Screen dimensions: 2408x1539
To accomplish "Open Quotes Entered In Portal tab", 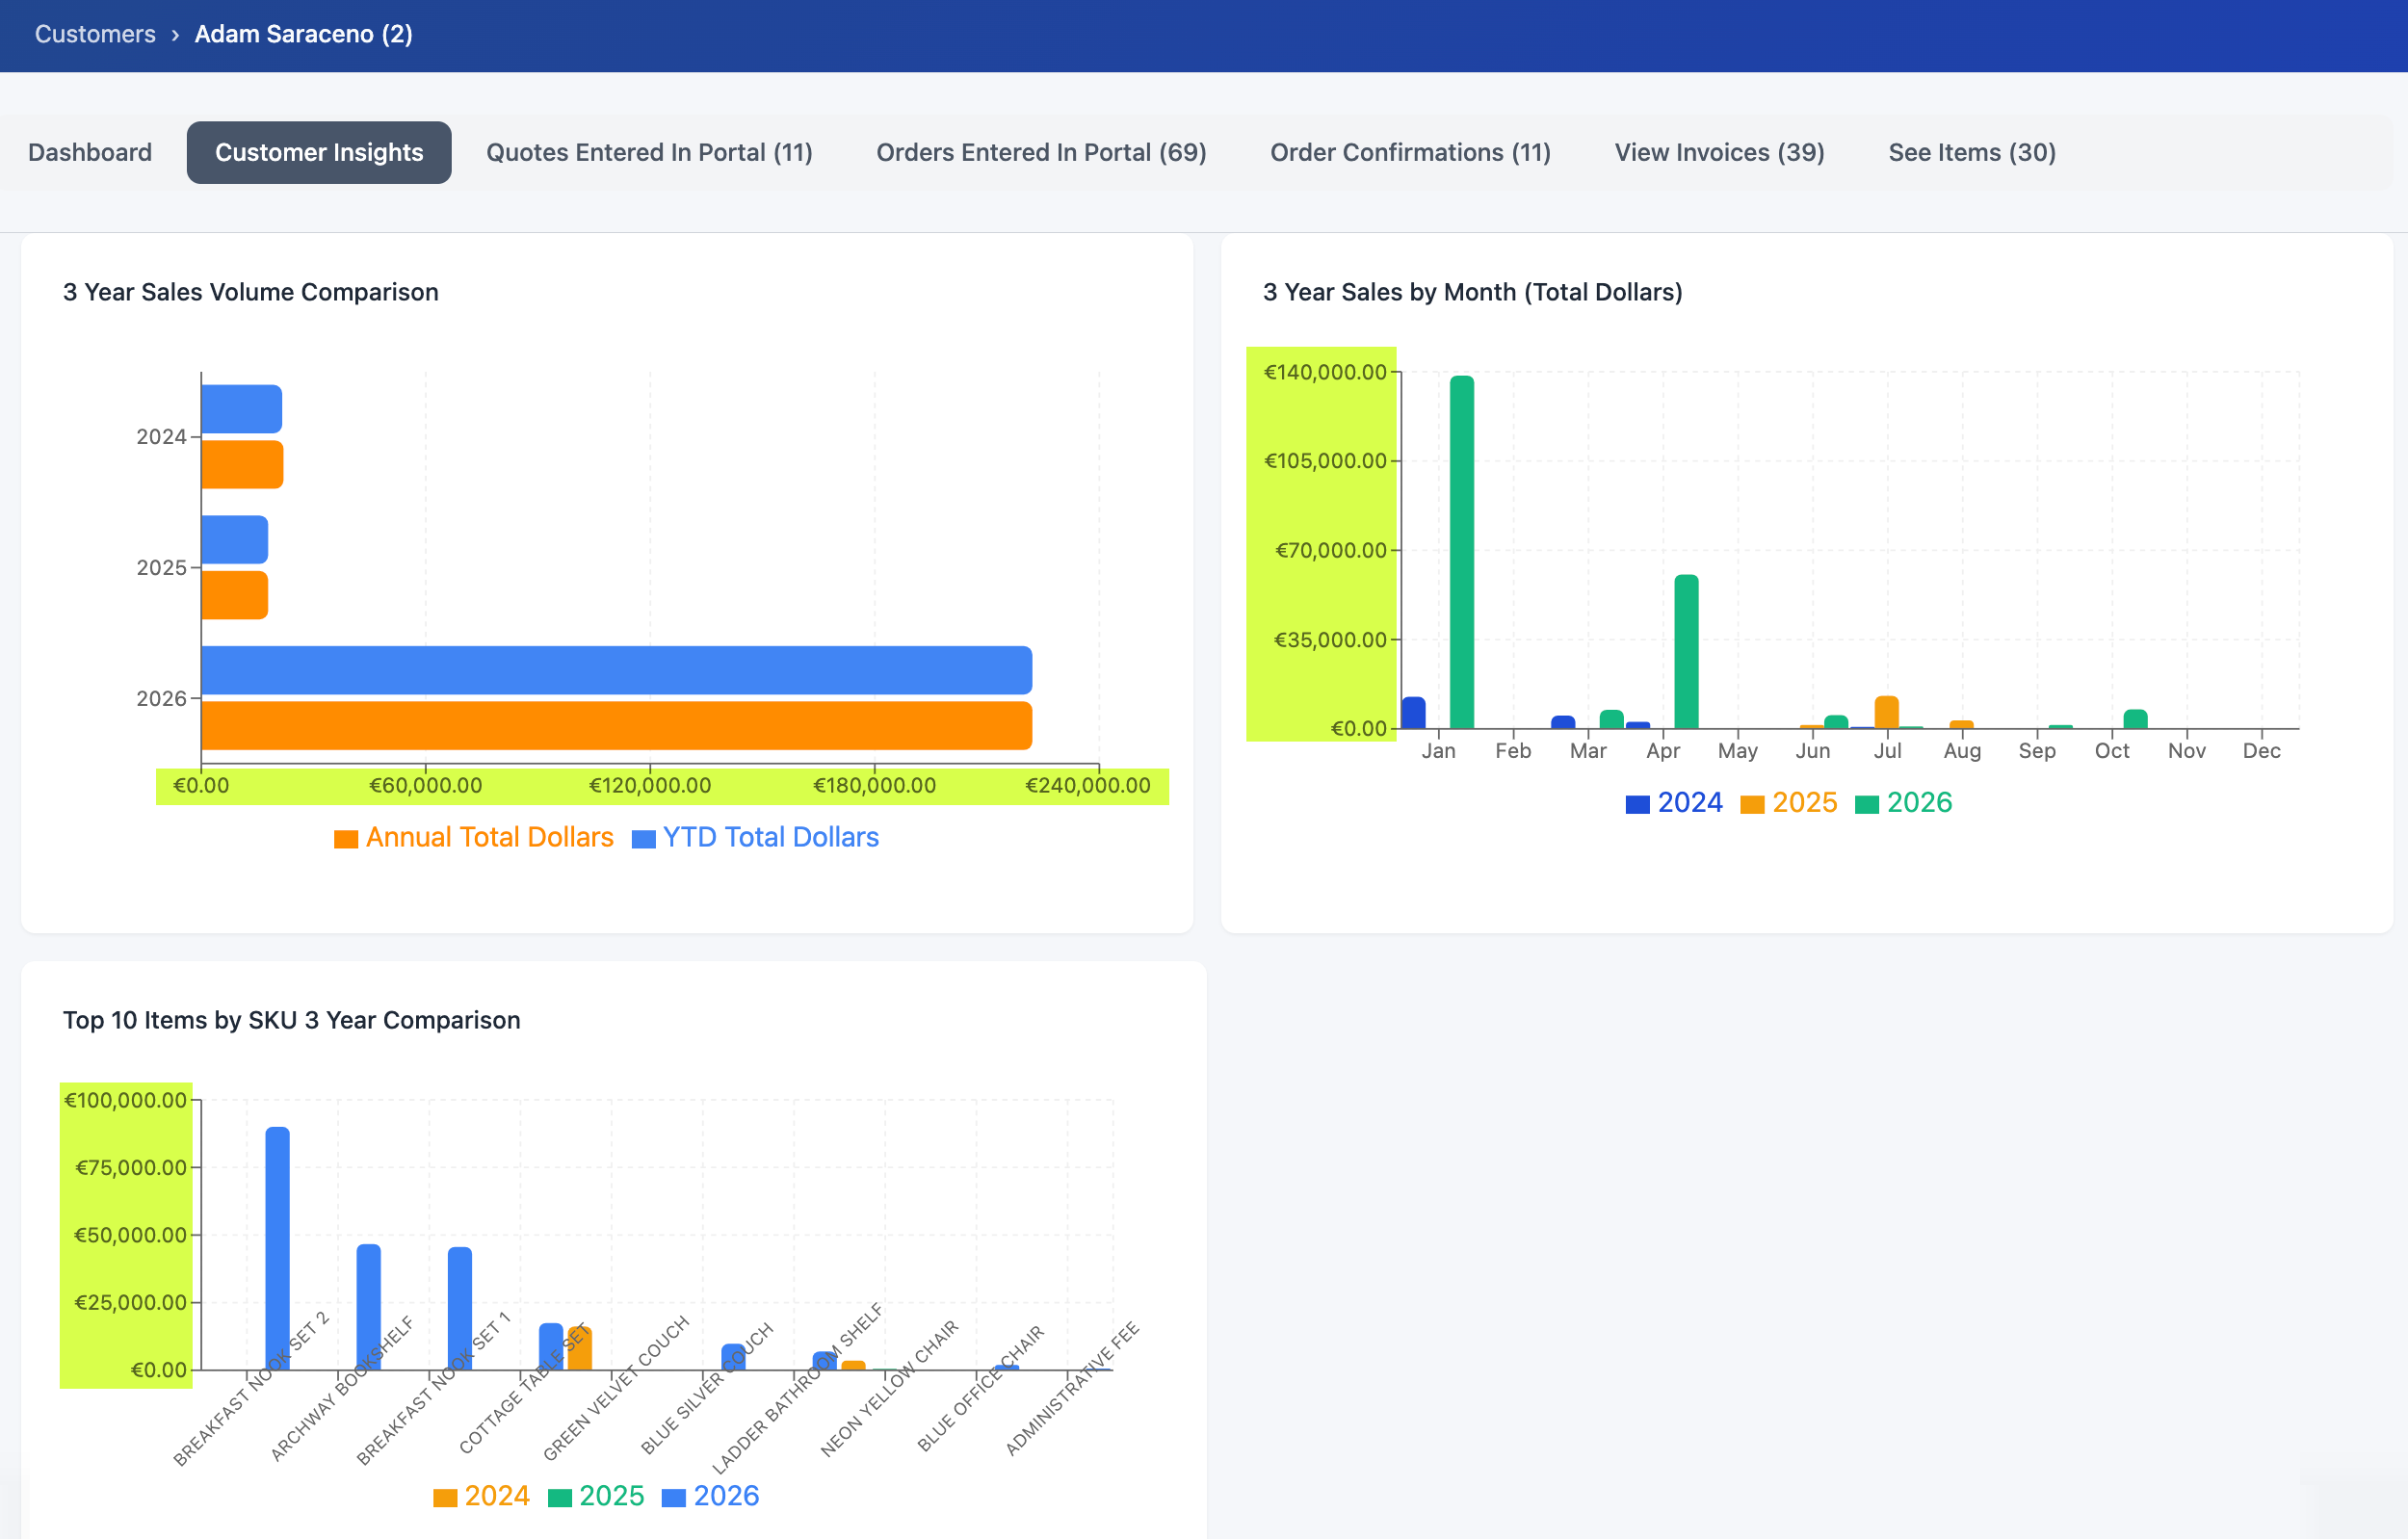I will click(x=649, y=152).
